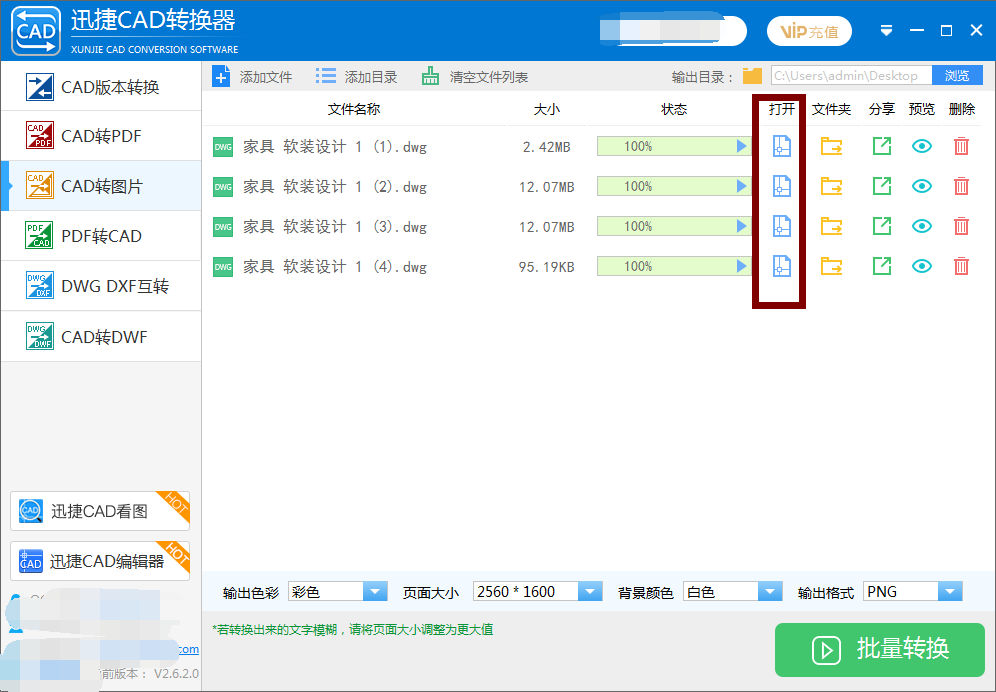Open folder icon for 家具 软装设计 1 (4).dwg
The image size is (996, 692).
point(831,266)
